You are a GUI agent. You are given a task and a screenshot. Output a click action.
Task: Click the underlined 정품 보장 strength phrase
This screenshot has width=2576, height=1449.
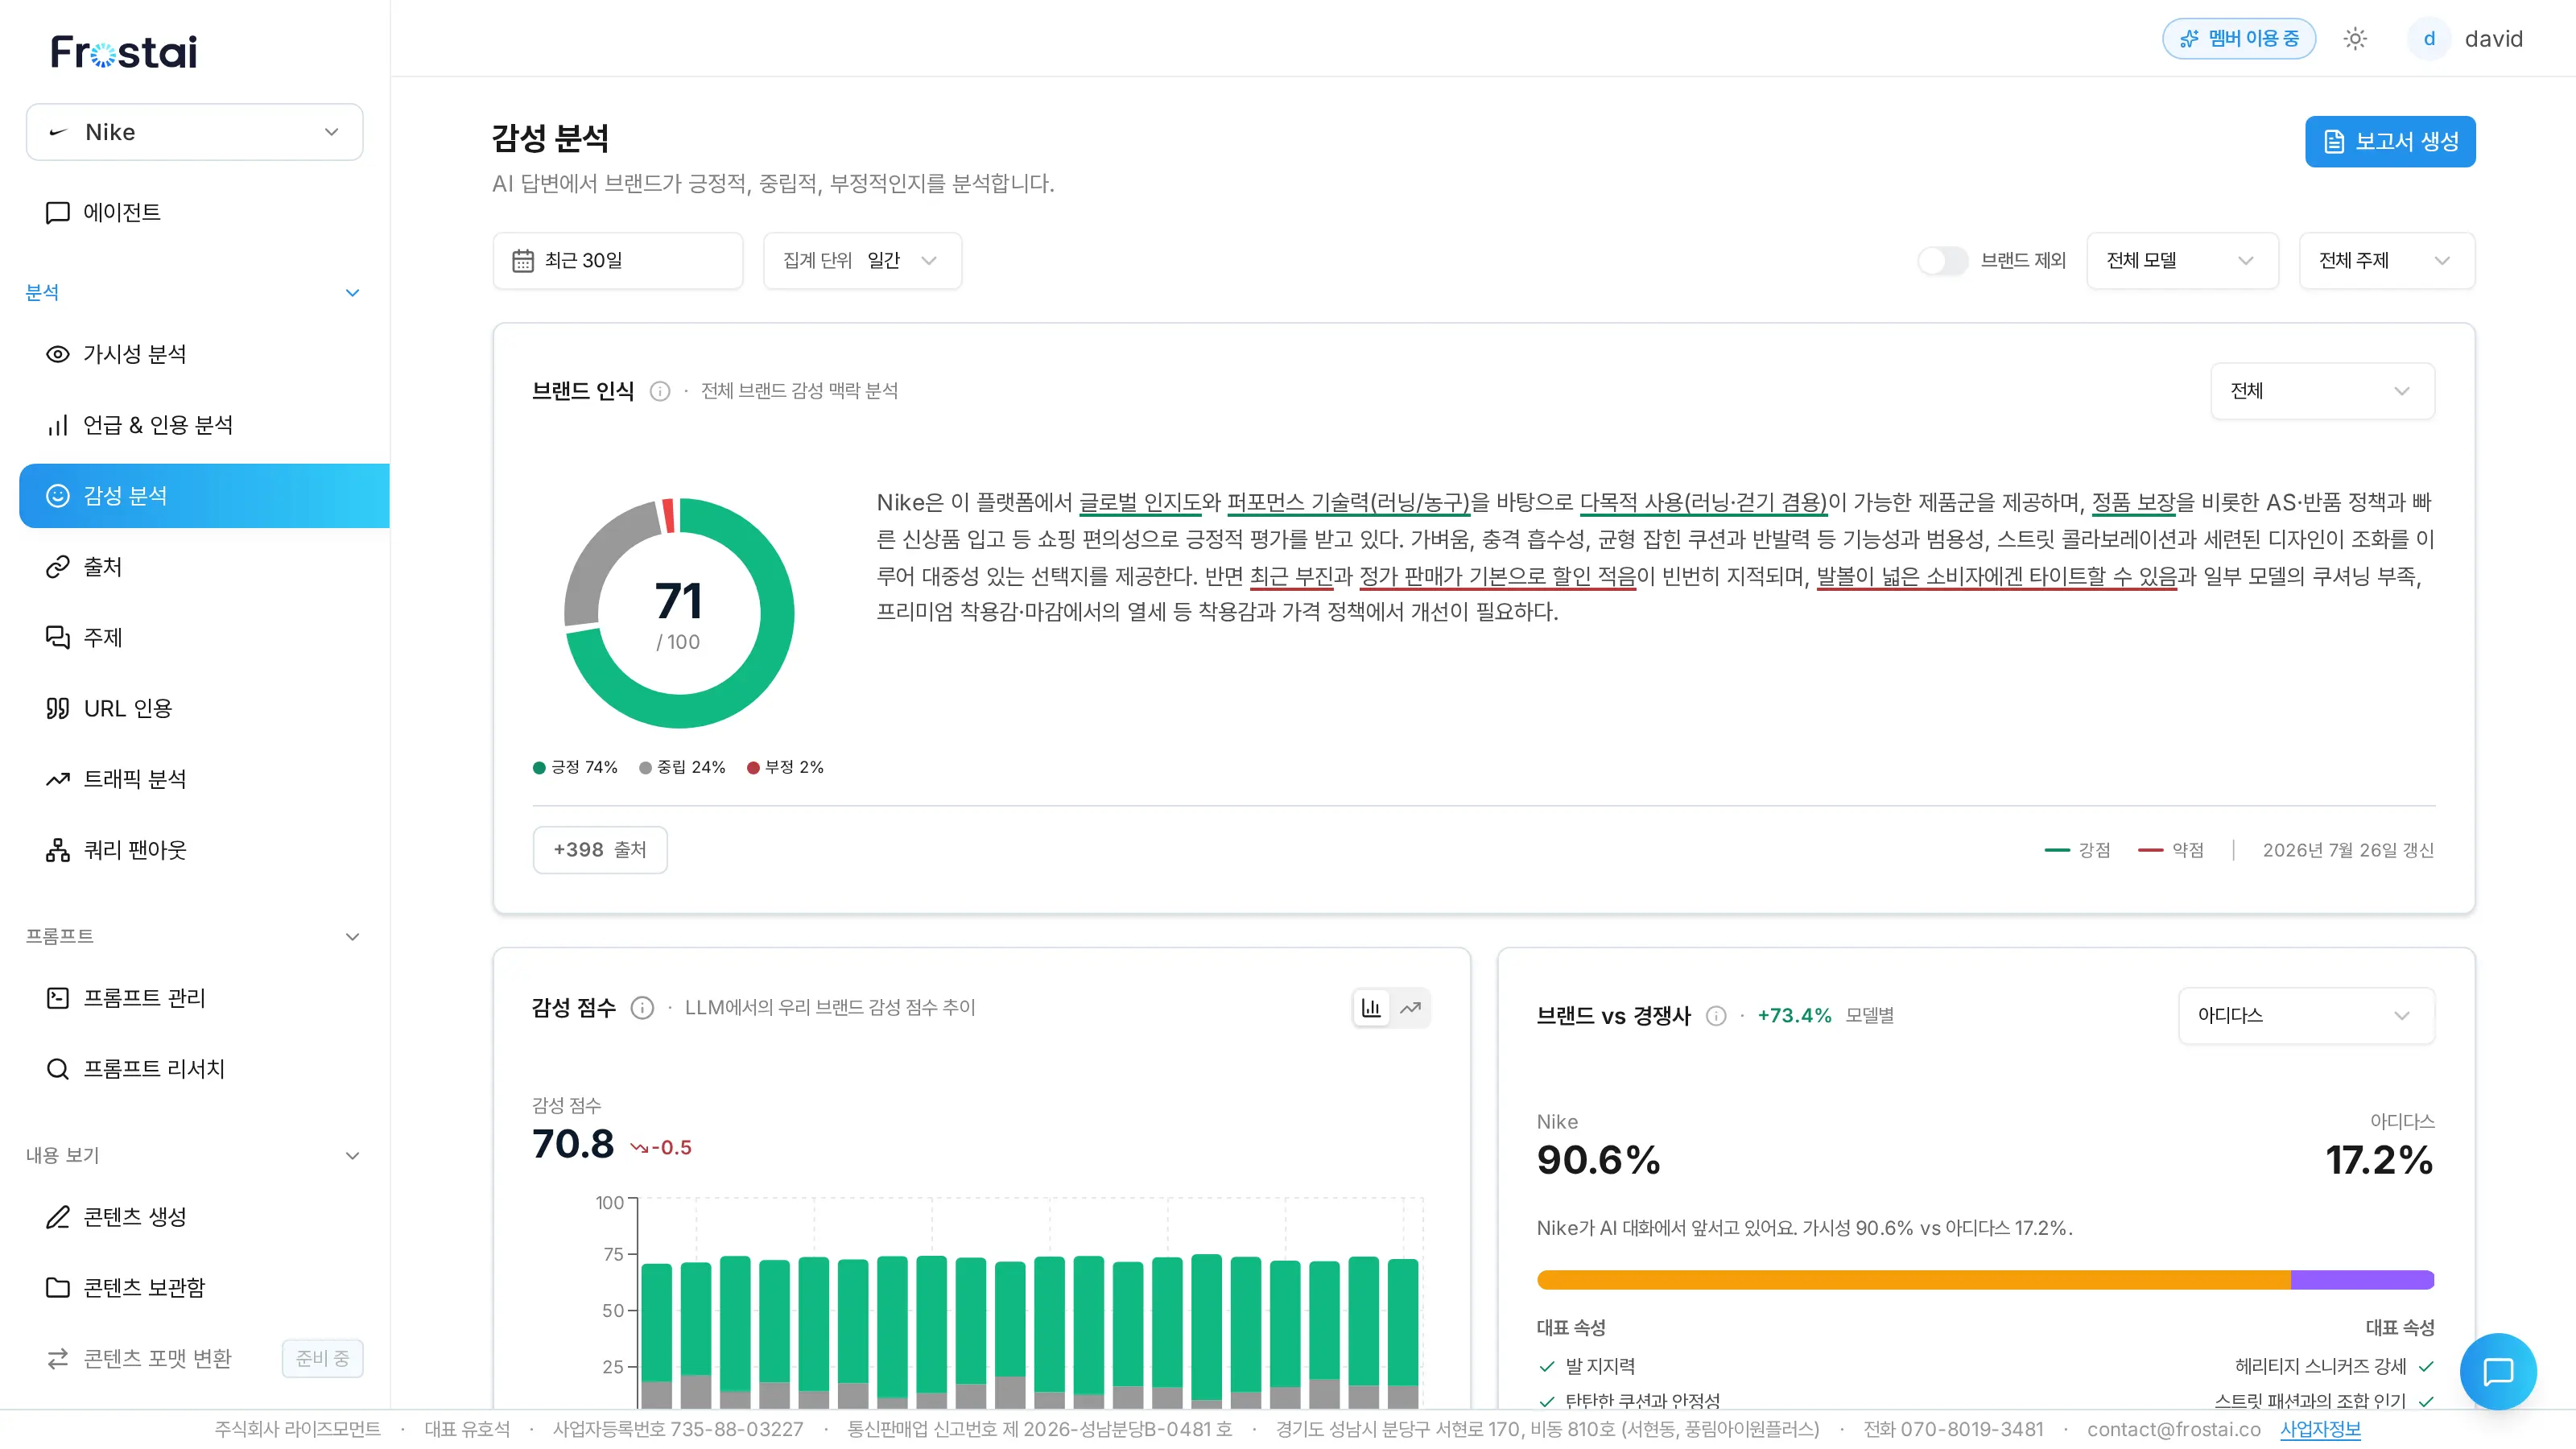2134,503
